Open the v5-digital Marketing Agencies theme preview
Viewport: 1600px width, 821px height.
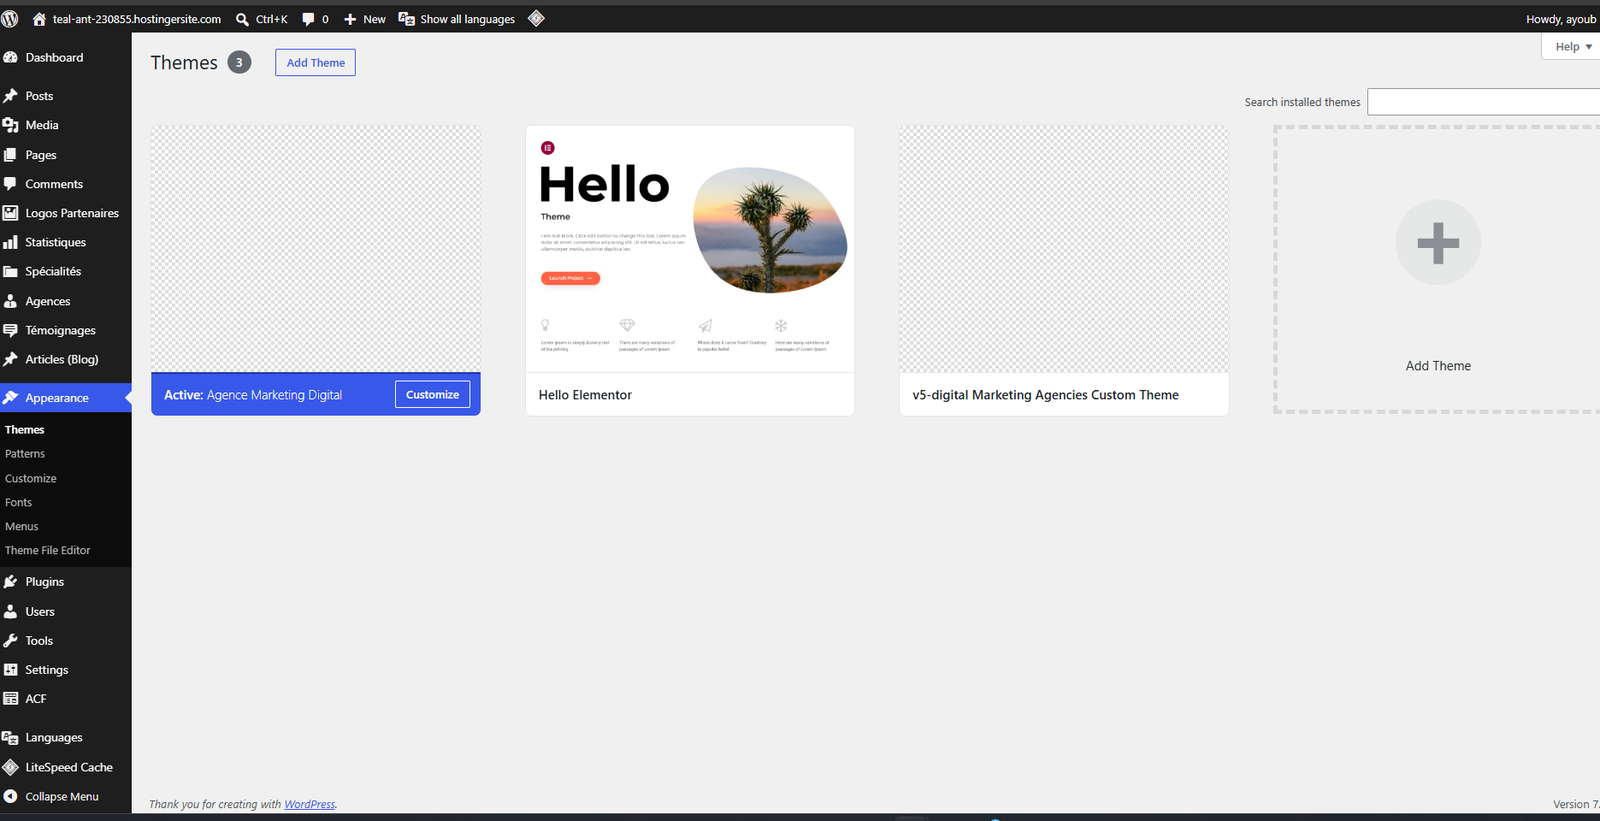click(x=1064, y=249)
